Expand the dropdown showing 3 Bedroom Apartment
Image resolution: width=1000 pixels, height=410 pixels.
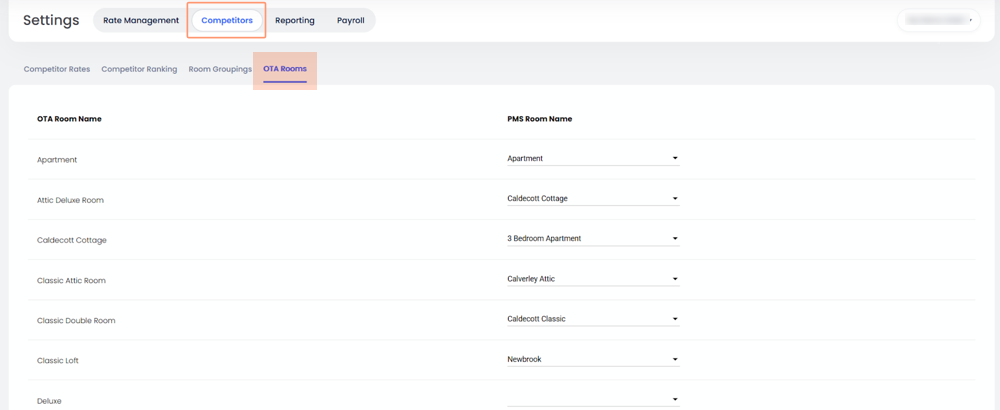coord(593,238)
